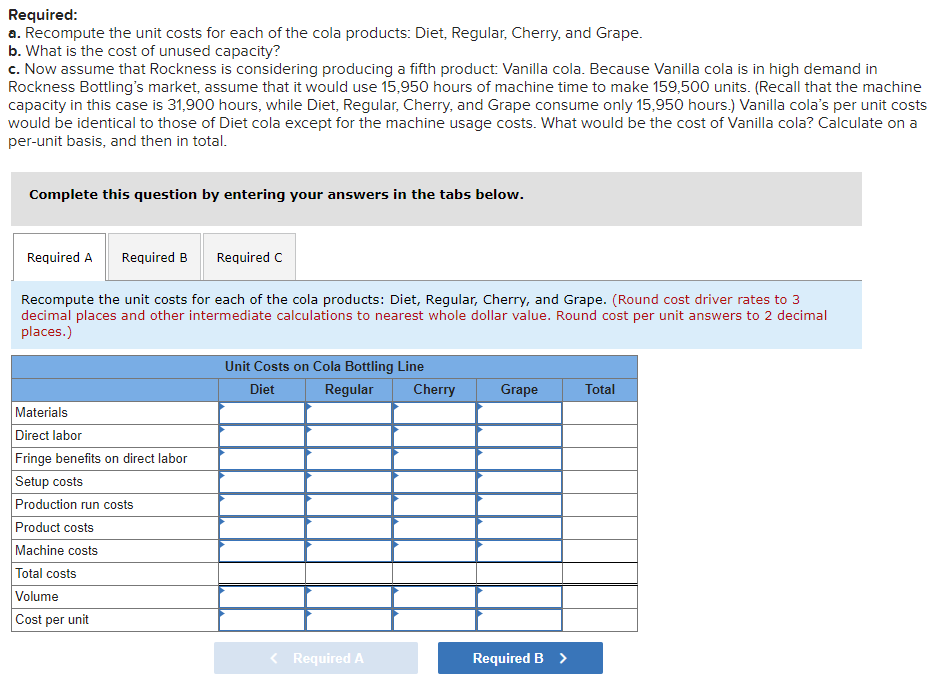Focus Product costs field for Diet
Image resolution: width=934 pixels, height=682 pixels.
click(262, 528)
